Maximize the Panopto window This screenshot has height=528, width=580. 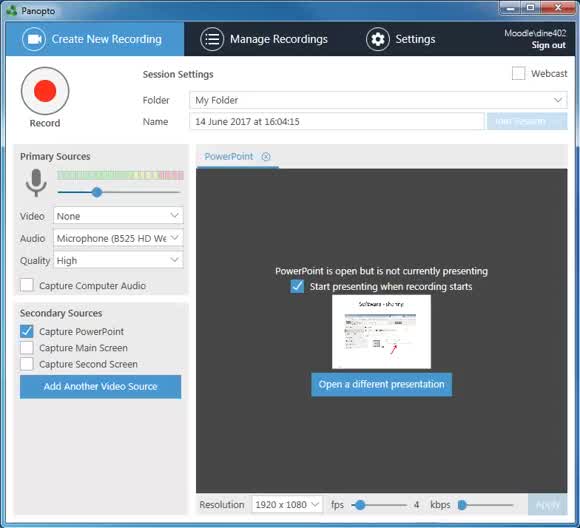[530, 8]
